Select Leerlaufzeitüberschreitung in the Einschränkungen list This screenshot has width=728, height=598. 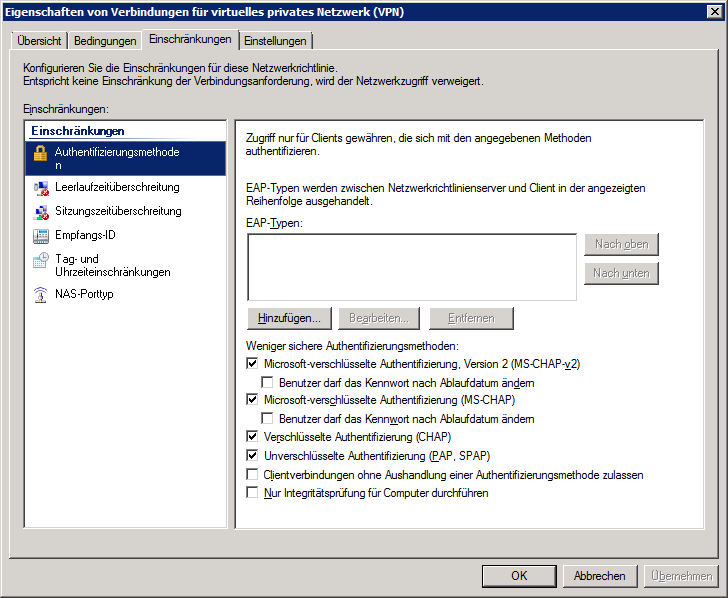coord(117,187)
